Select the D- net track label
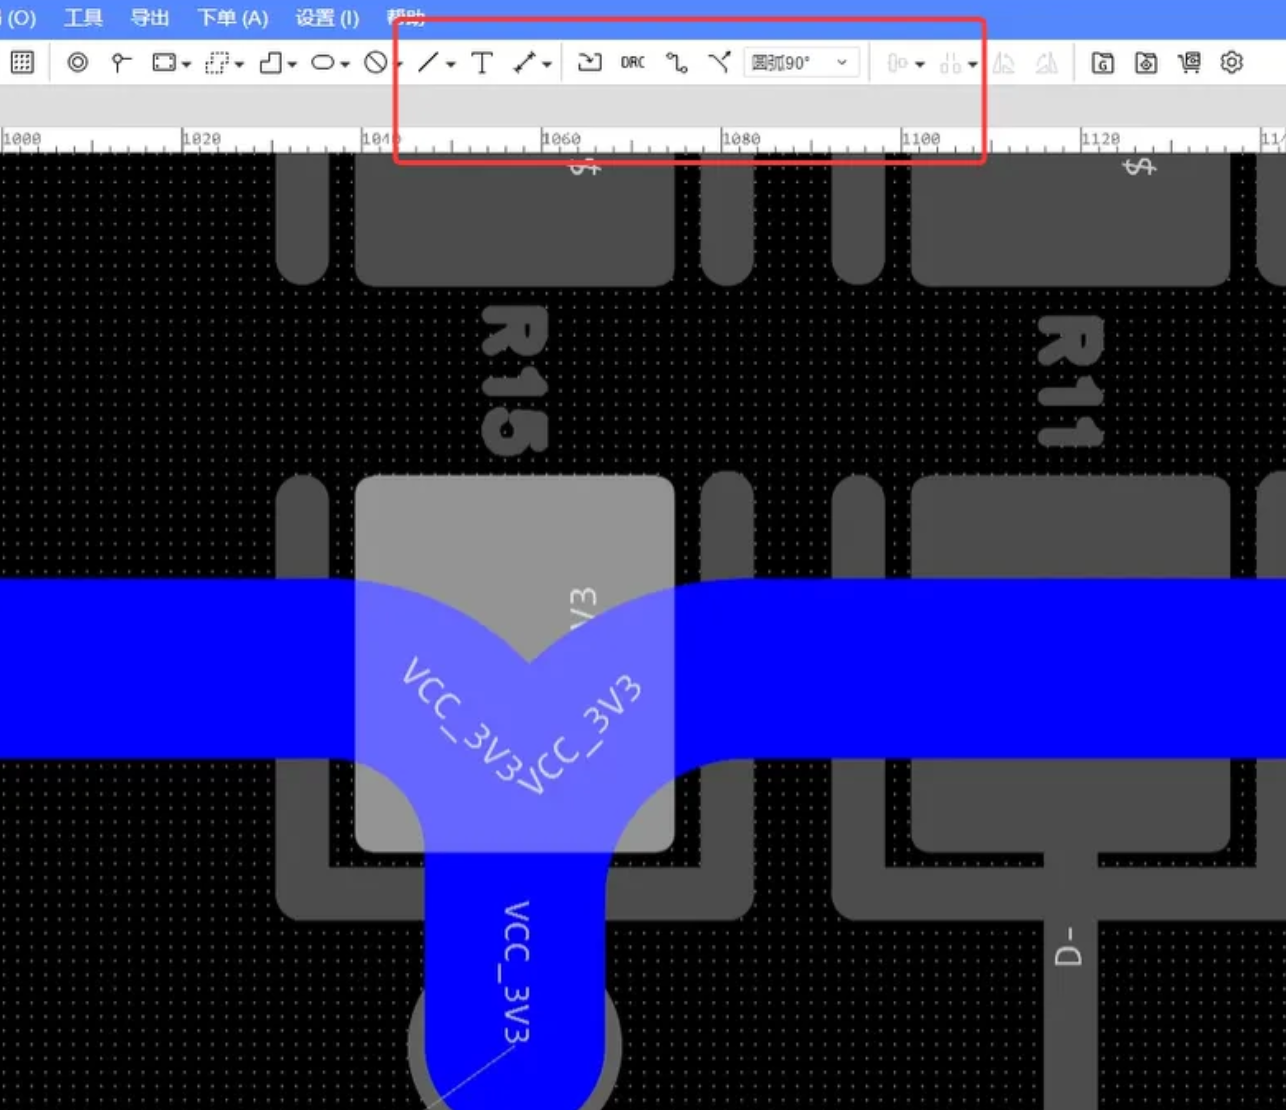This screenshot has height=1110, width=1286. point(1068,946)
